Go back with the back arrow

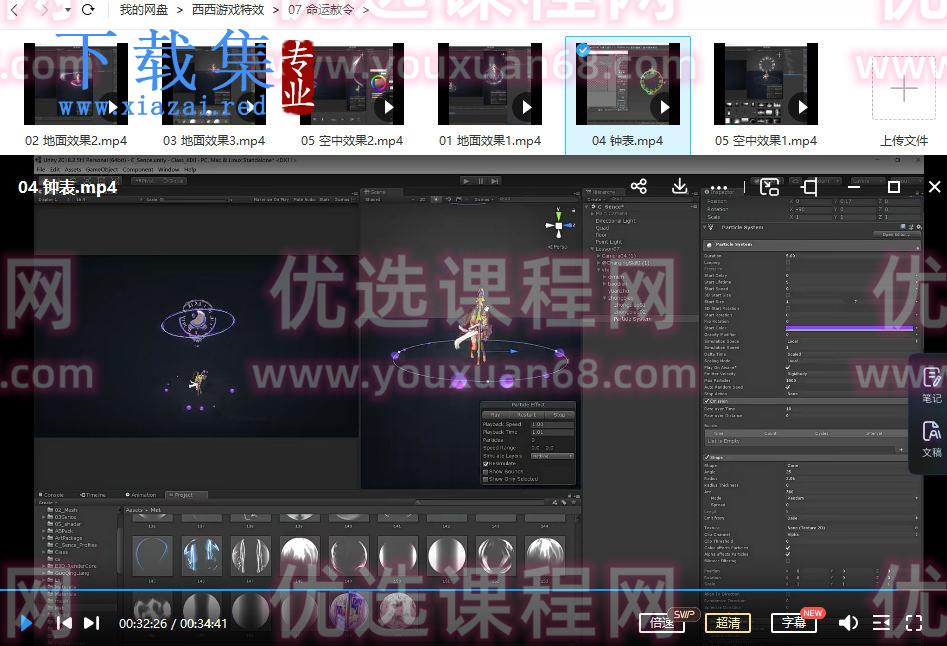click(15, 10)
